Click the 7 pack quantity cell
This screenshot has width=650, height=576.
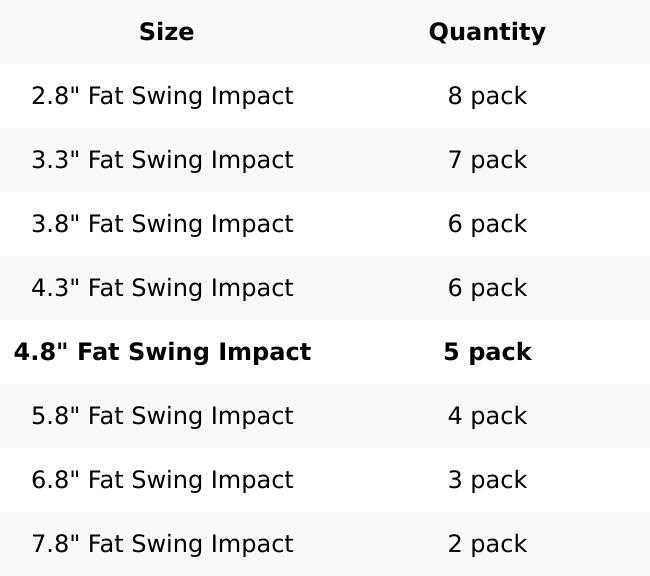[x=487, y=160]
